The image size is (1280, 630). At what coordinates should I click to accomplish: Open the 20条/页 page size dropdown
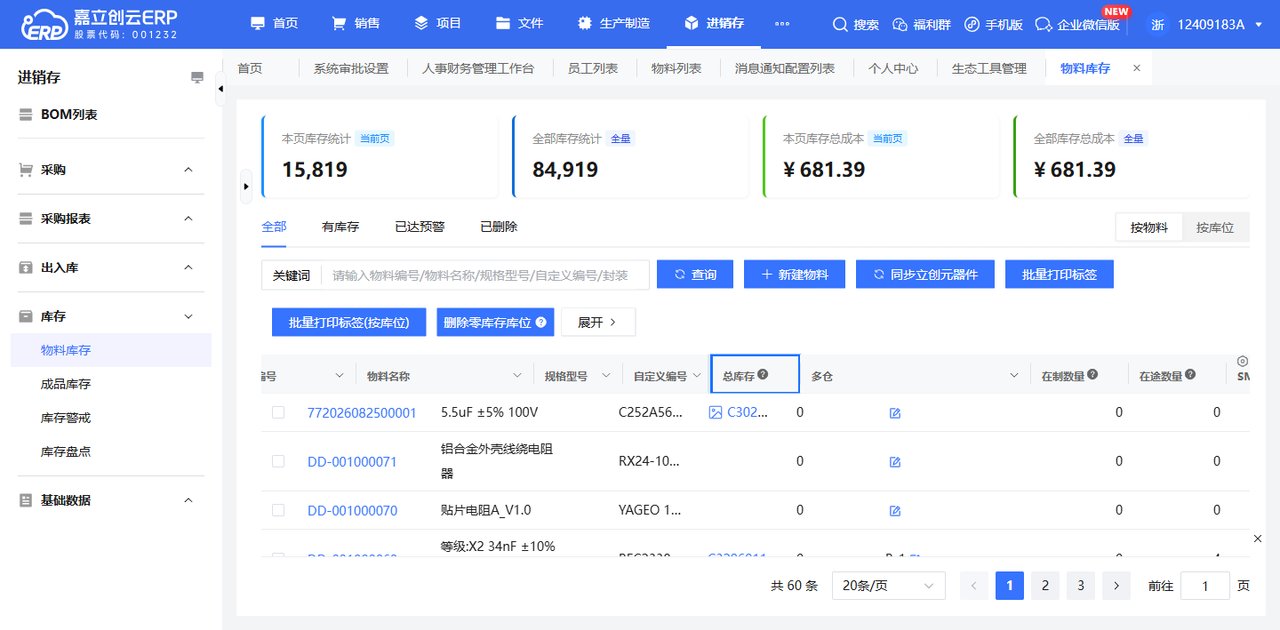(x=889, y=586)
